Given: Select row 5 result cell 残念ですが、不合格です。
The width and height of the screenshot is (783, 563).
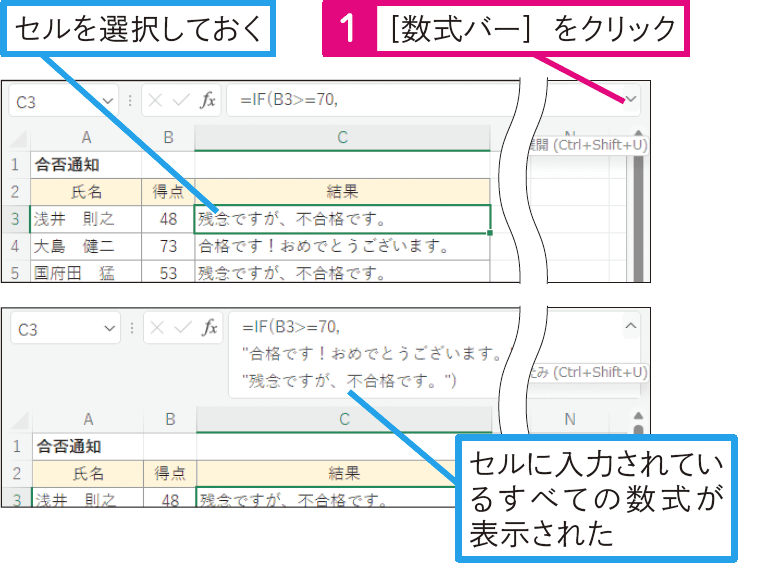Looking at the screenshot, I should coord(342,273).
